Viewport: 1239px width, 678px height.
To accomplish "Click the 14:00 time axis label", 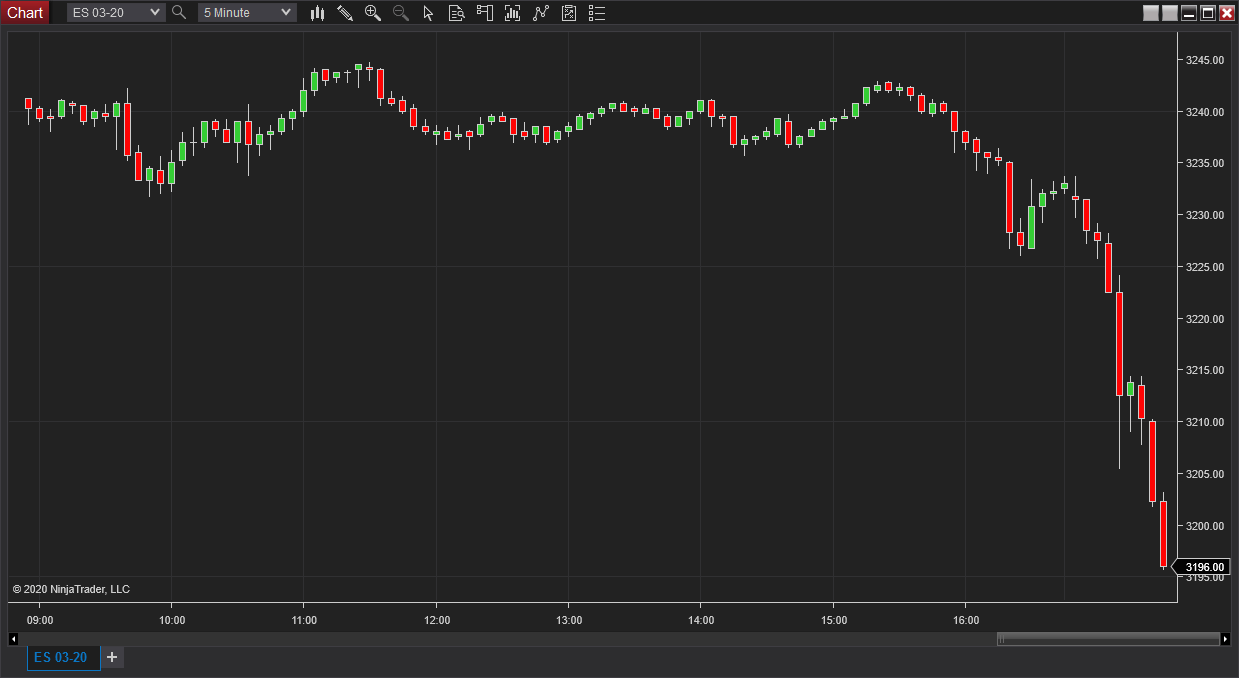I will pos(701,620).
